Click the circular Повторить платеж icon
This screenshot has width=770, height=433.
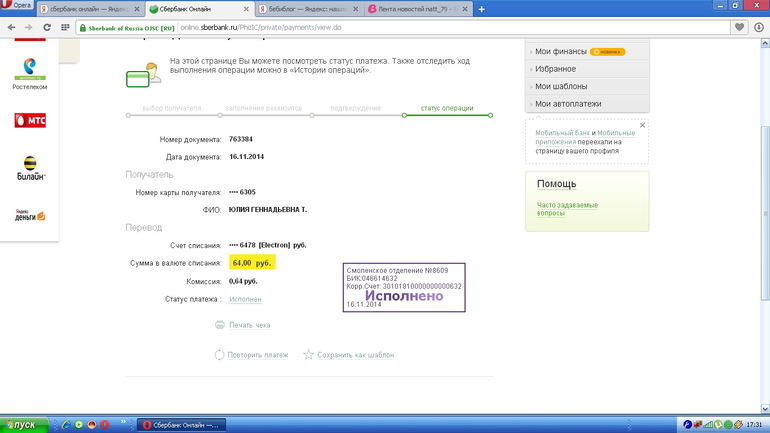(220, 355)
